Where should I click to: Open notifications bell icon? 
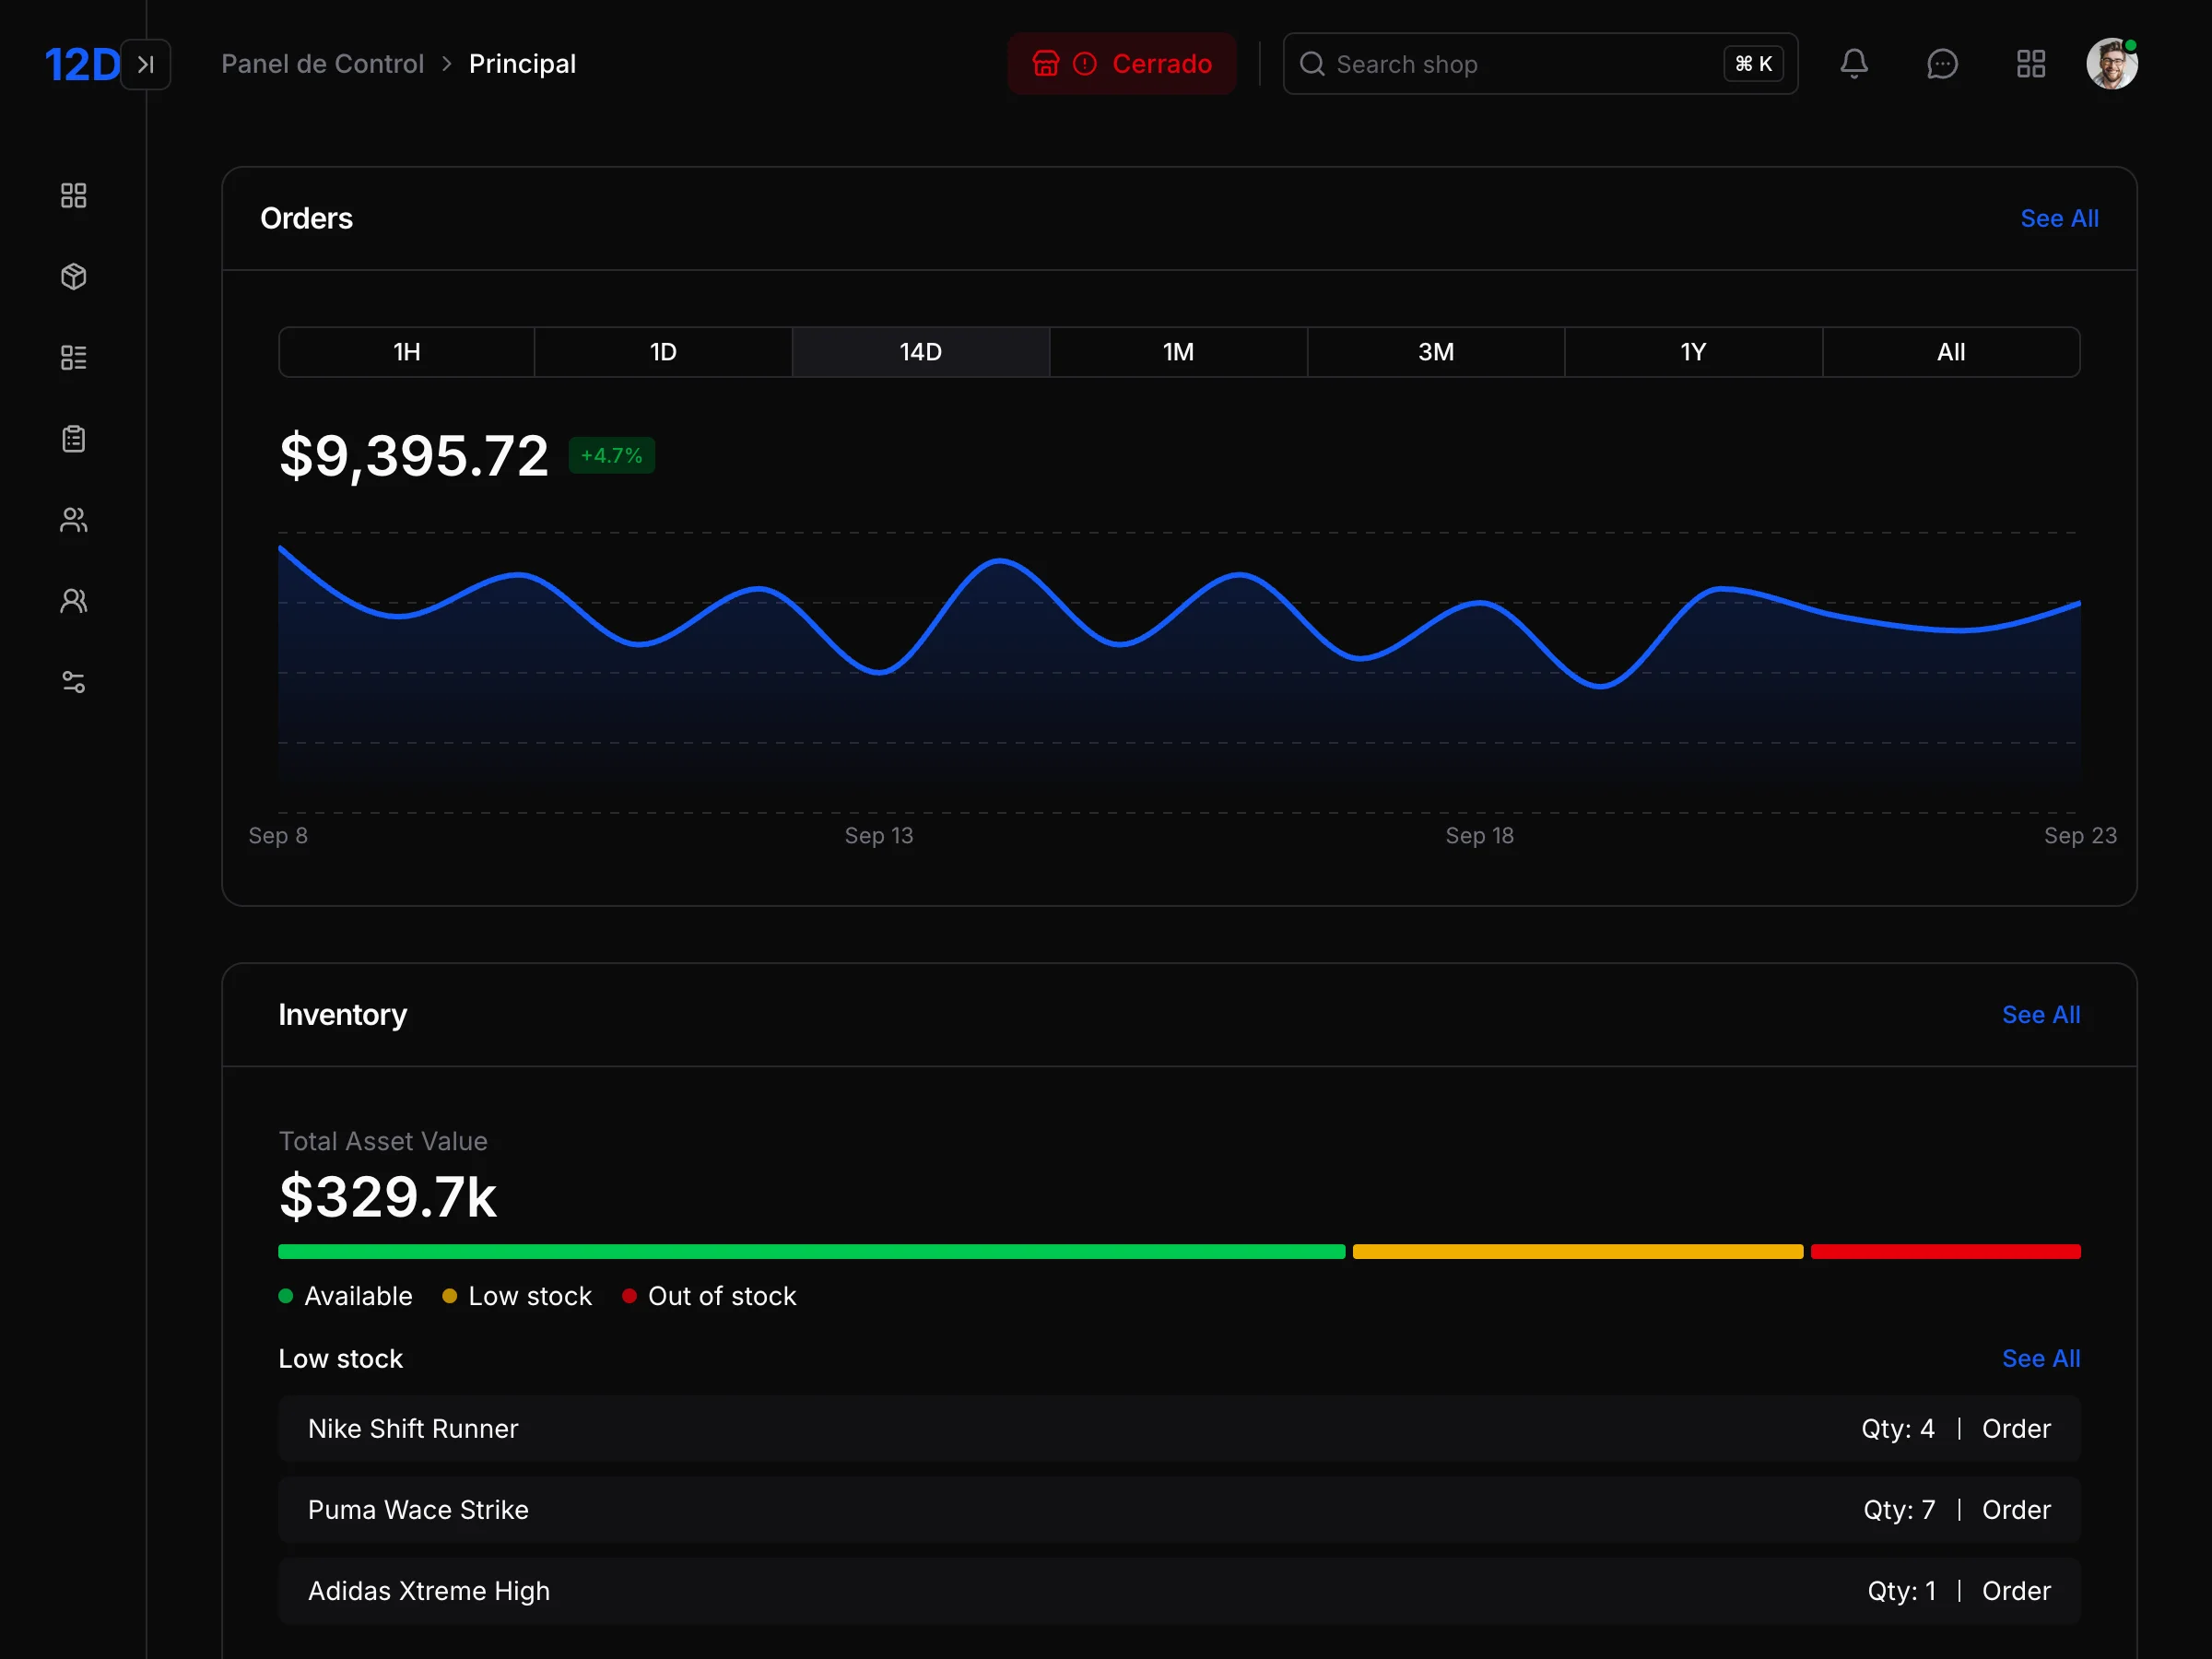1853,64
